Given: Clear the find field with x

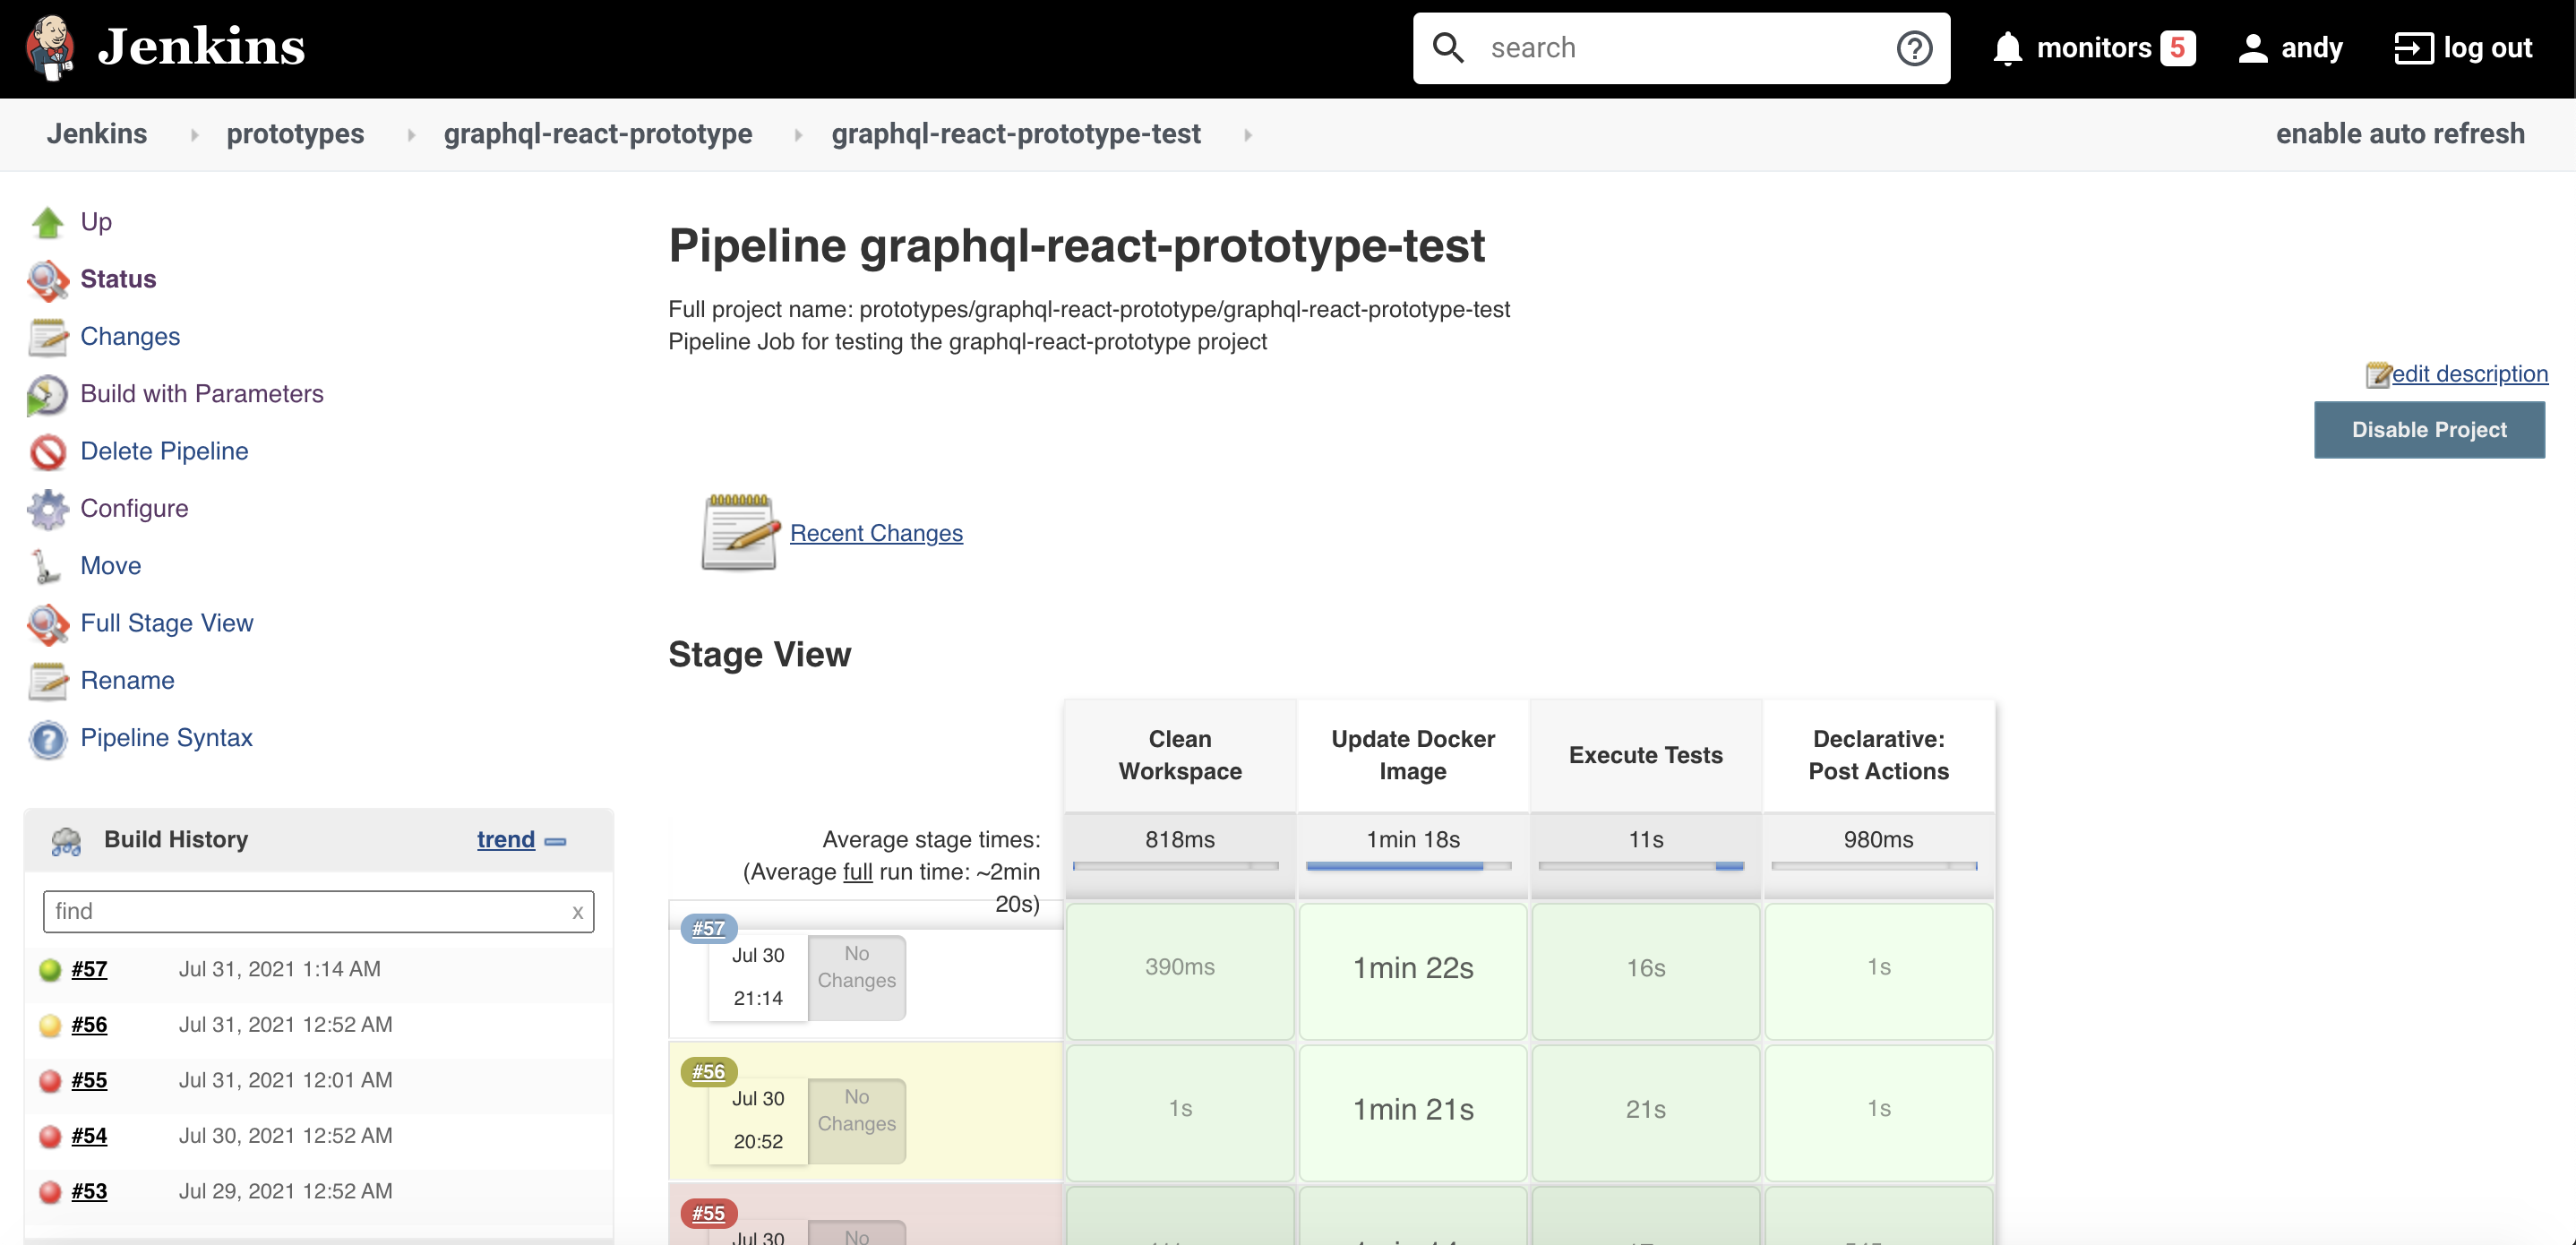Looking at the screenshot, I should coord(578,912).
